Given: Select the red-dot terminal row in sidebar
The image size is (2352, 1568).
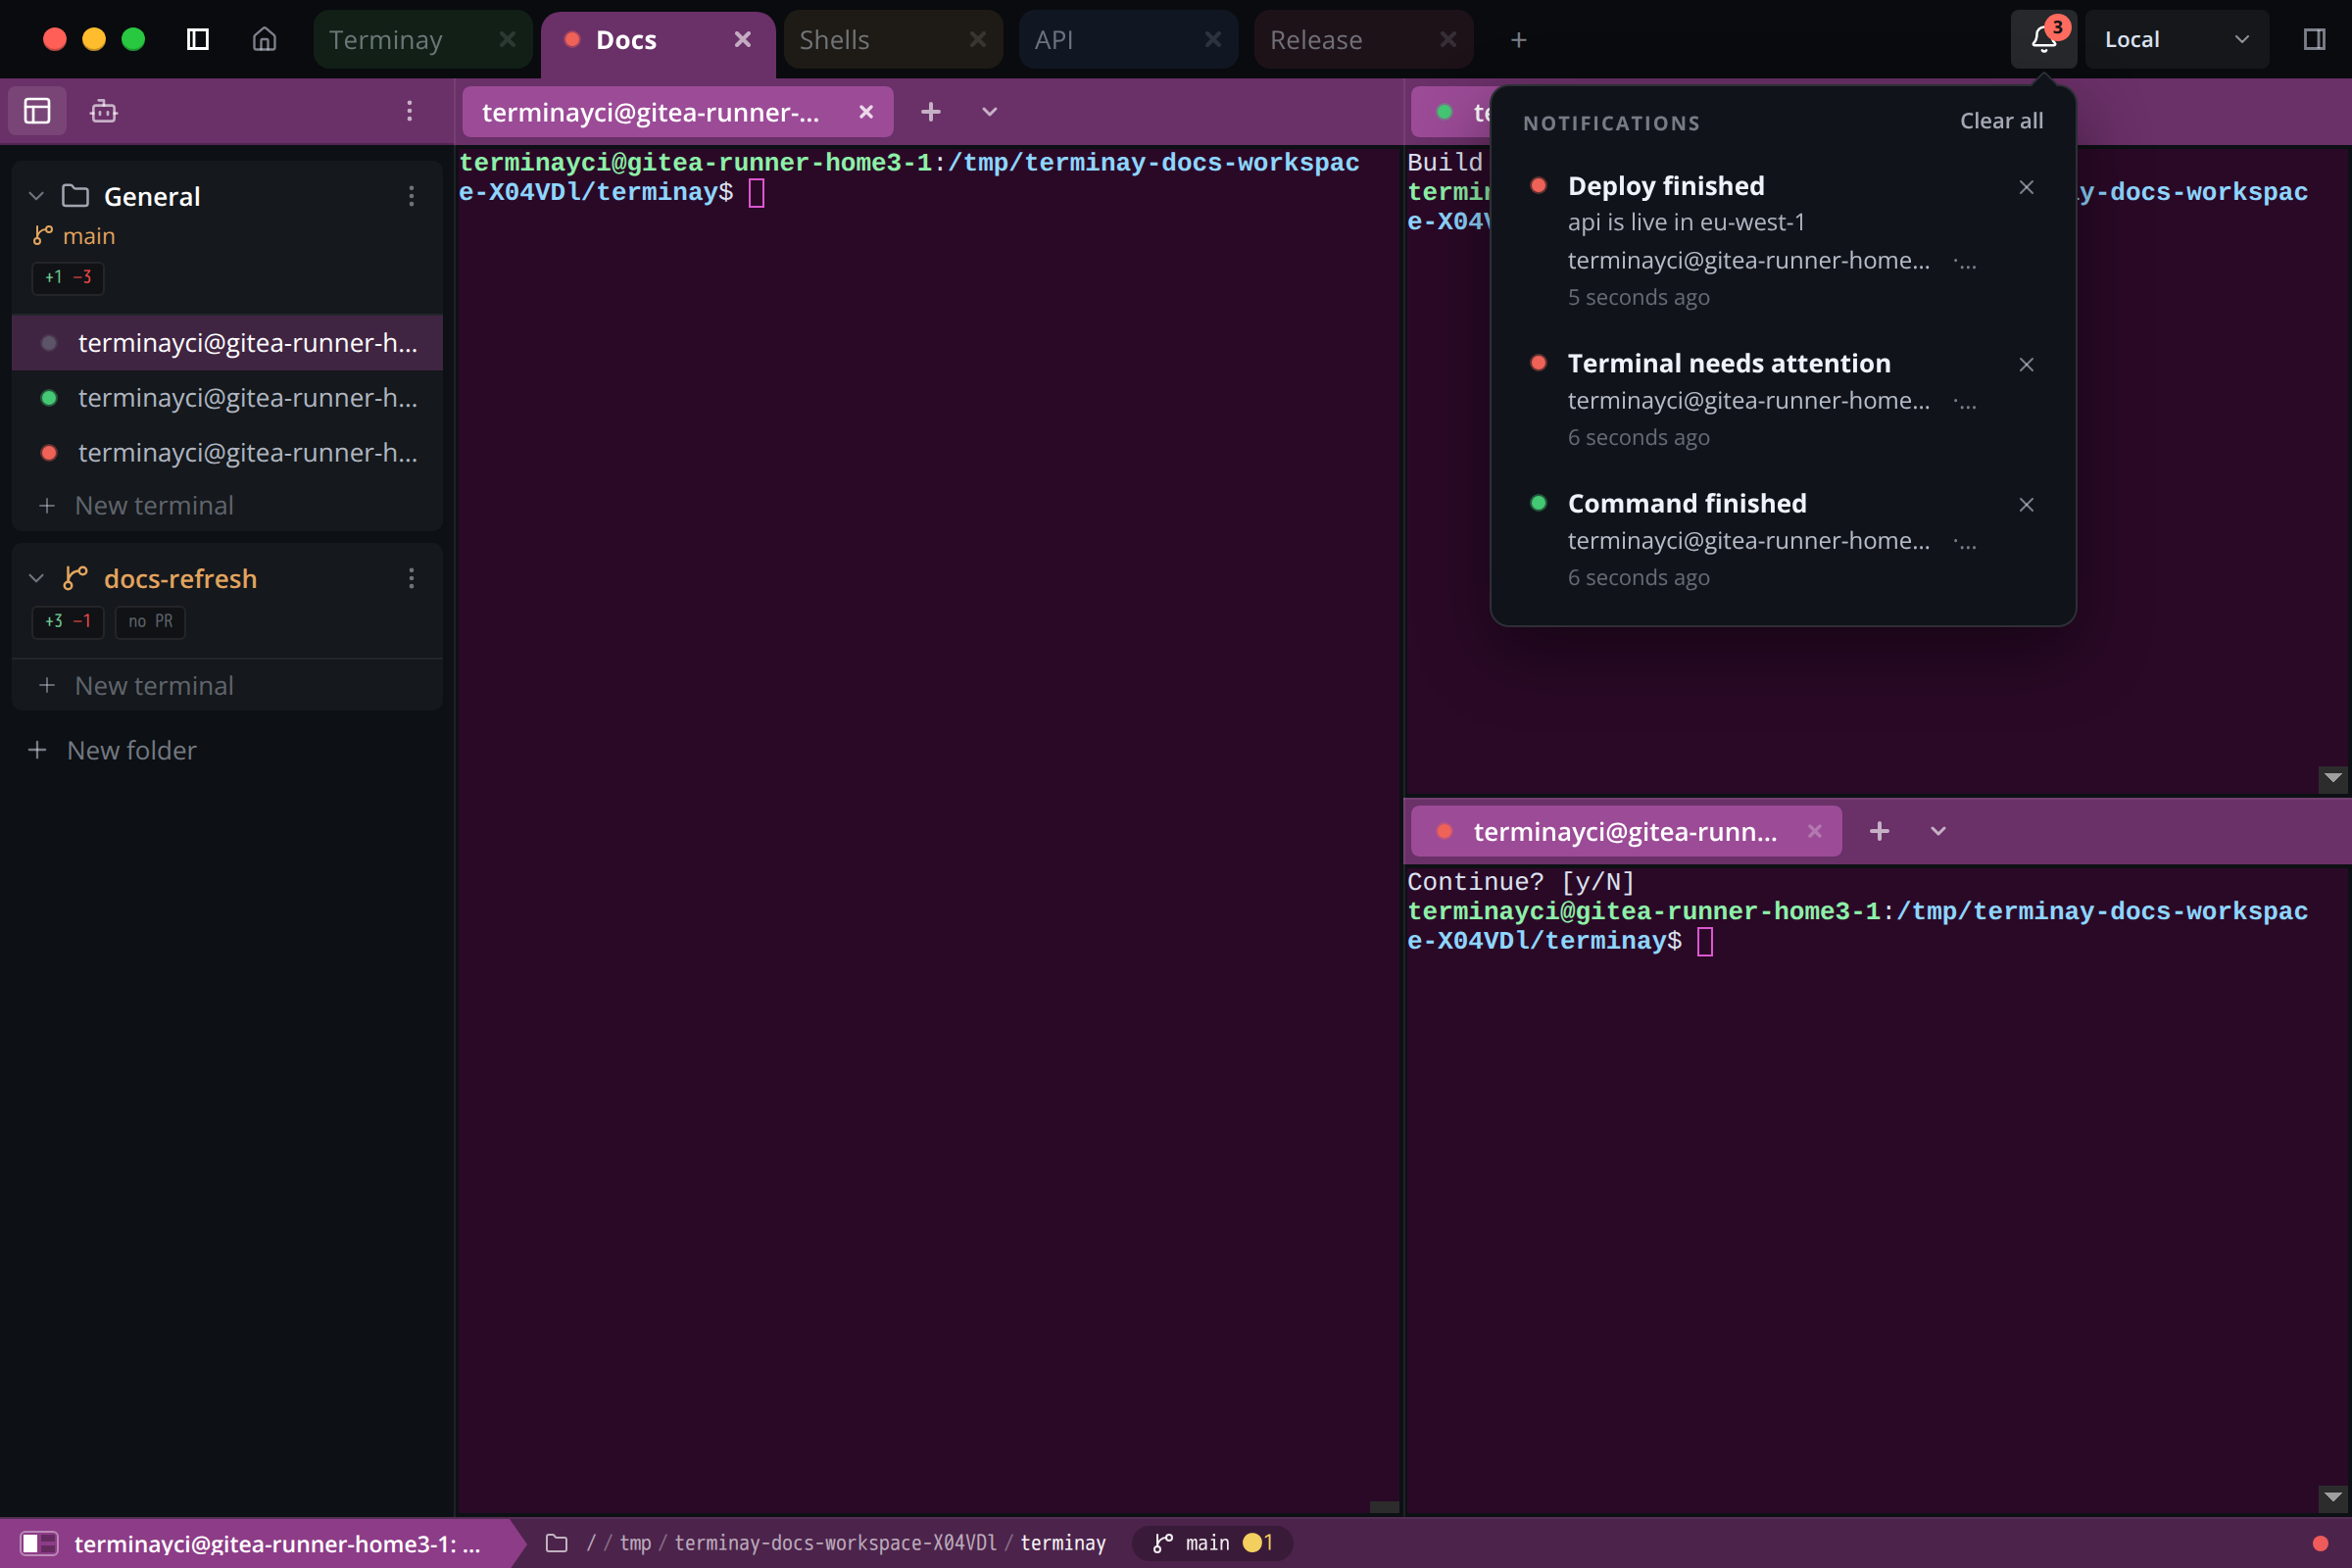Looking at the screenshot, I should point(227,453).
